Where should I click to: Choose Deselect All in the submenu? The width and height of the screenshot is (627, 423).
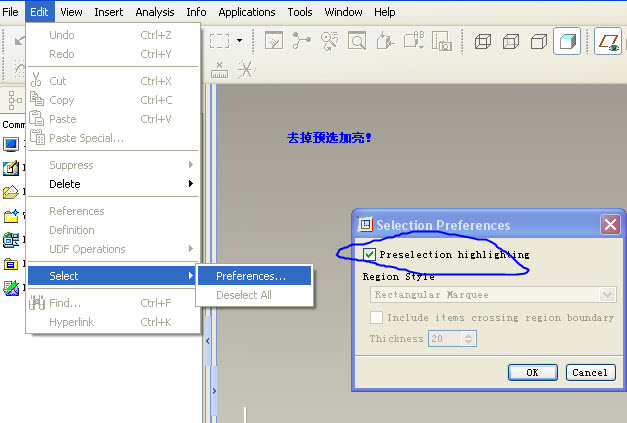click(x=254, y=295)
